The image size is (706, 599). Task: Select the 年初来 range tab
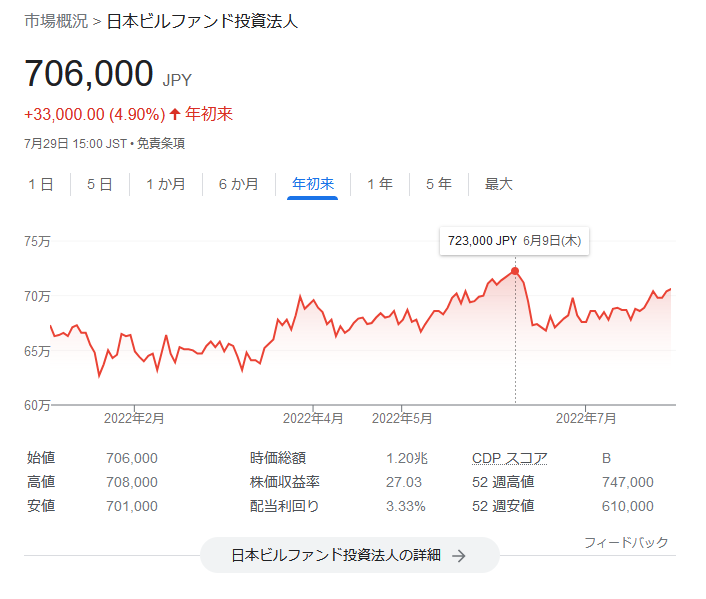pyautogui.click(x=313, y=184)
